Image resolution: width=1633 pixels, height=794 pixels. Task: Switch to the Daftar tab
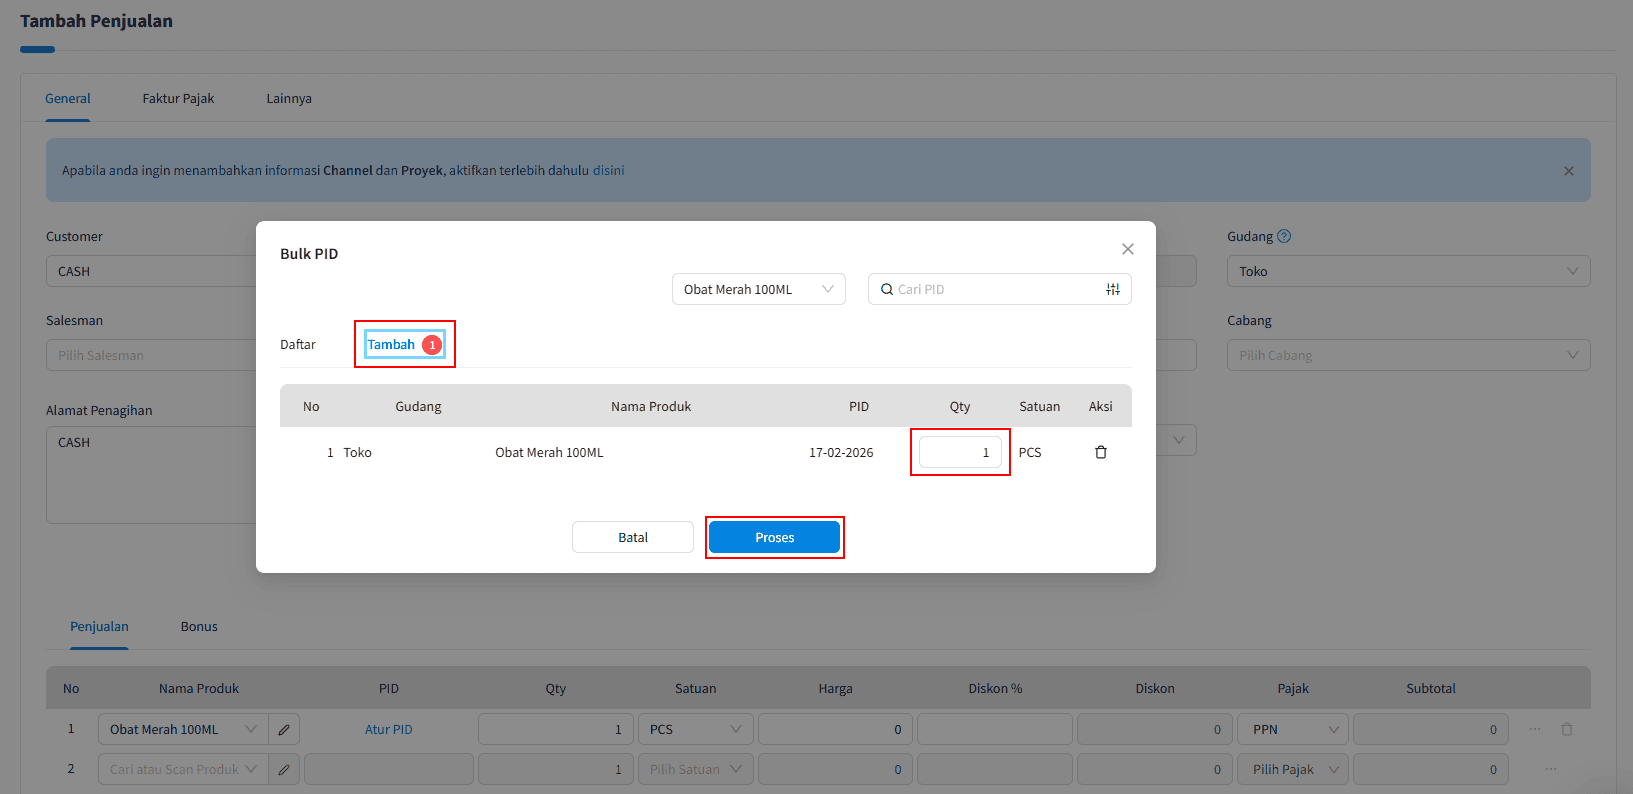(x=298, y=344)
